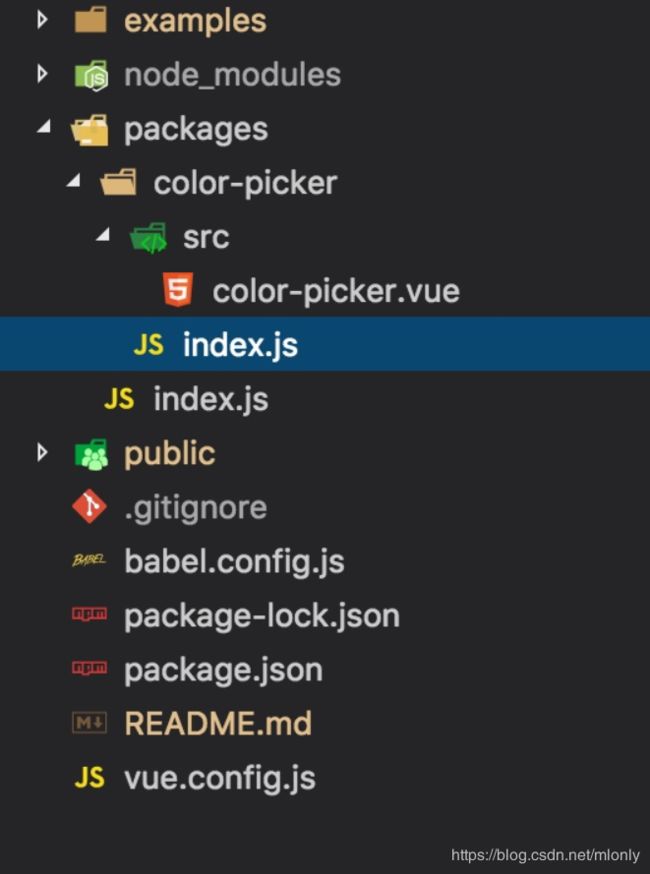Click the node_modules folder icon
Screen dimensions: 650x874
click(91, 75)
